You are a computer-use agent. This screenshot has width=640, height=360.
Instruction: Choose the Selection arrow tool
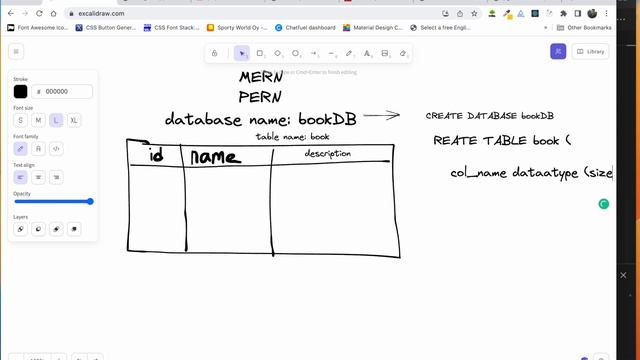242,53
